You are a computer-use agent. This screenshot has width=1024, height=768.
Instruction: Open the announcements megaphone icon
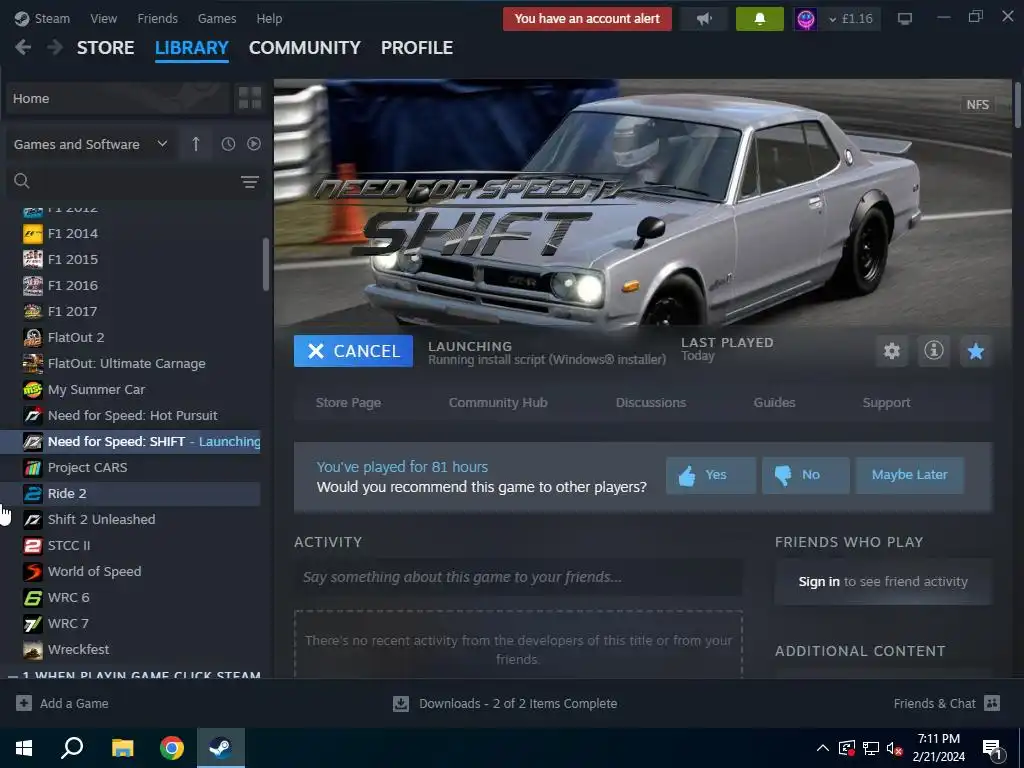pyautogui.click(x=704, y=19)
